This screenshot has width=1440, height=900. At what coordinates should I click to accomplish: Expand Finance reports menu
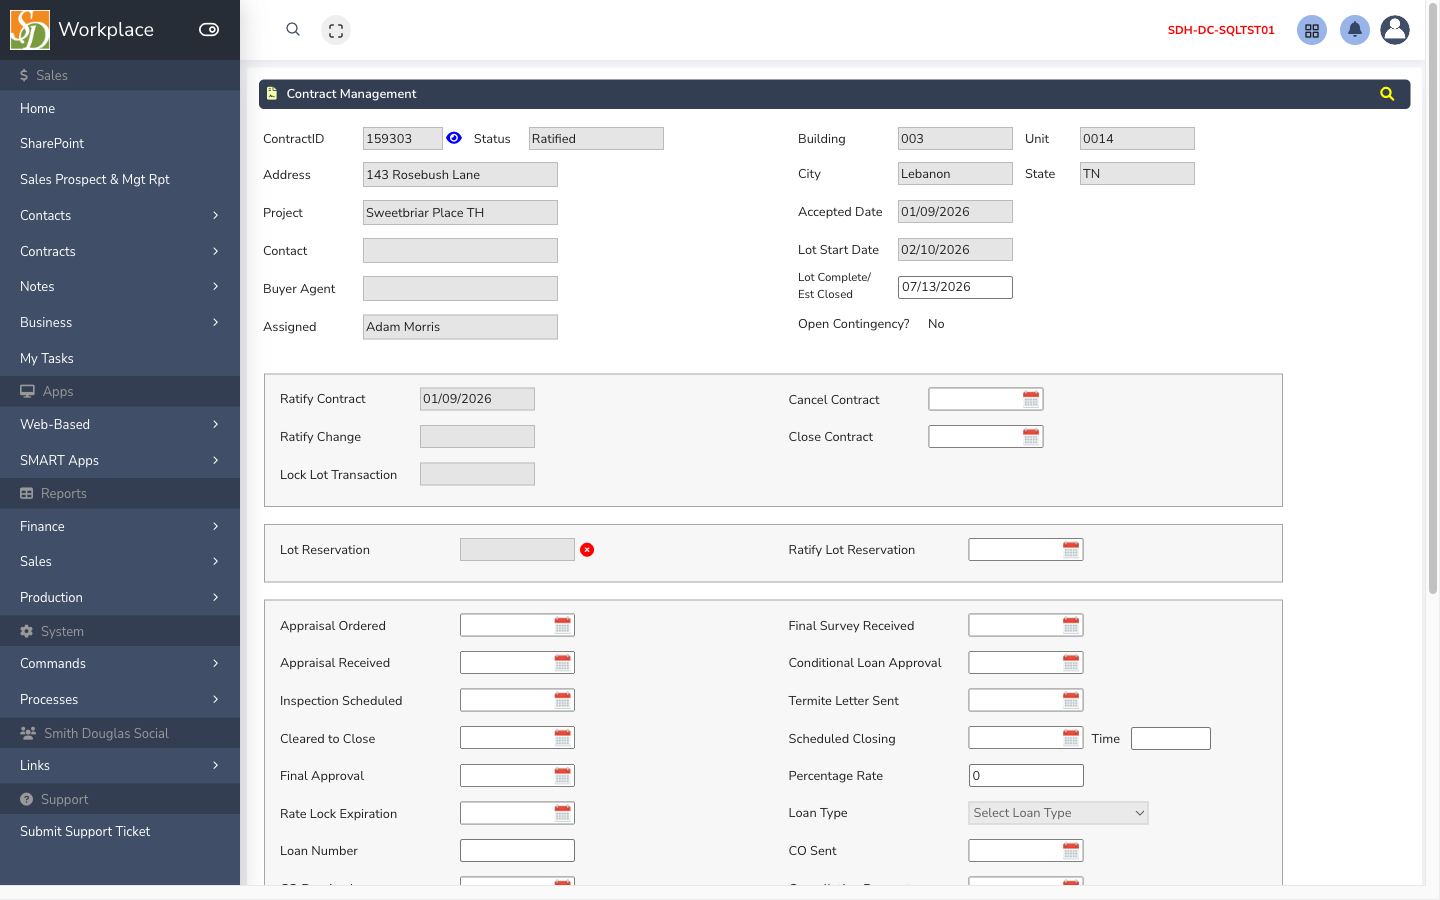pos(120,526)
